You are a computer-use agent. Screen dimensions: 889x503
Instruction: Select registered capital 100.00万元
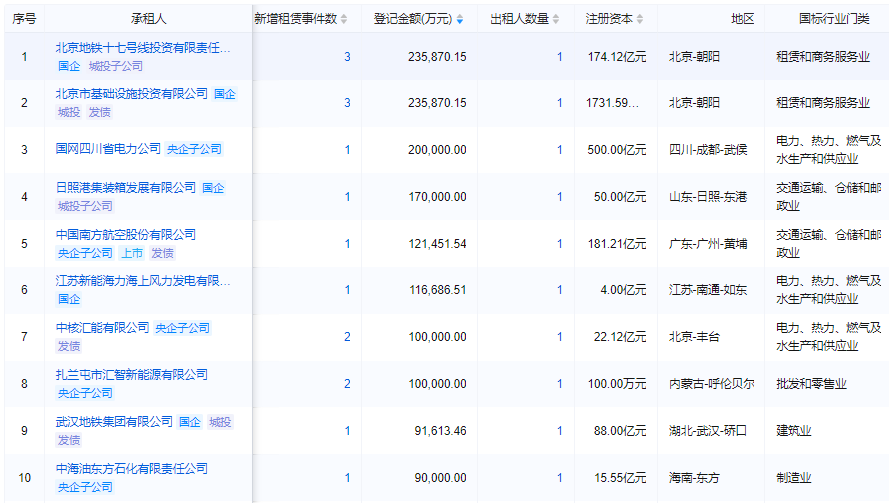pyautogui.click(x=617, y=384)
